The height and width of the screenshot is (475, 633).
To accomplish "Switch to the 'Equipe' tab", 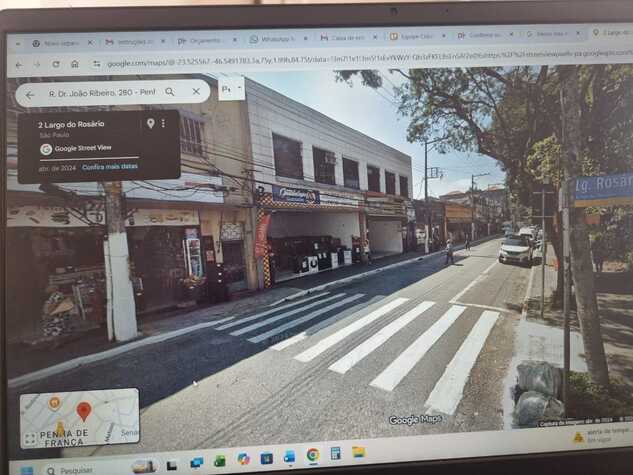I will tap(416, 36).
